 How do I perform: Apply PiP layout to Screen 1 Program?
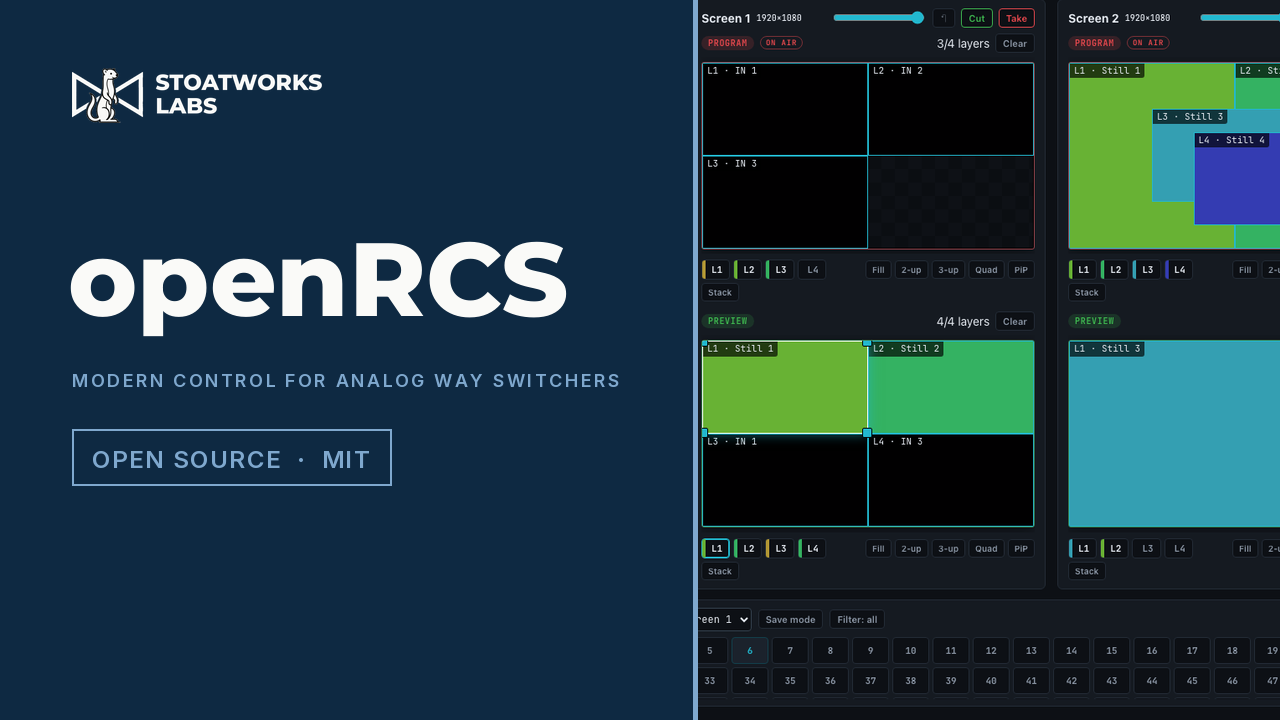[x=1021, y=270]
